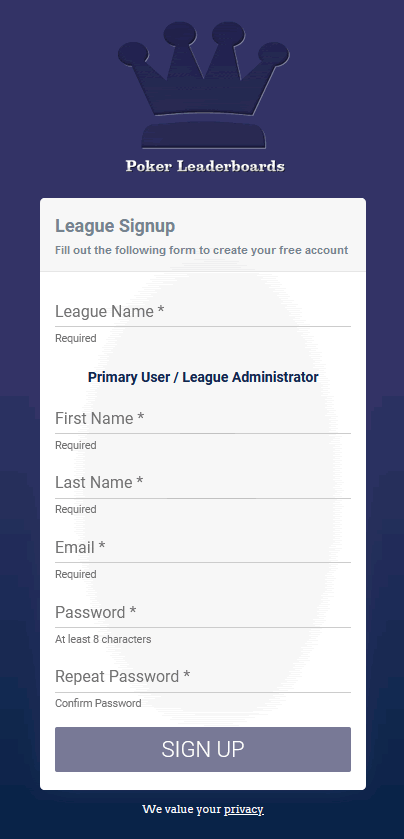Click the Required hint under First Name

coord(75,445)
